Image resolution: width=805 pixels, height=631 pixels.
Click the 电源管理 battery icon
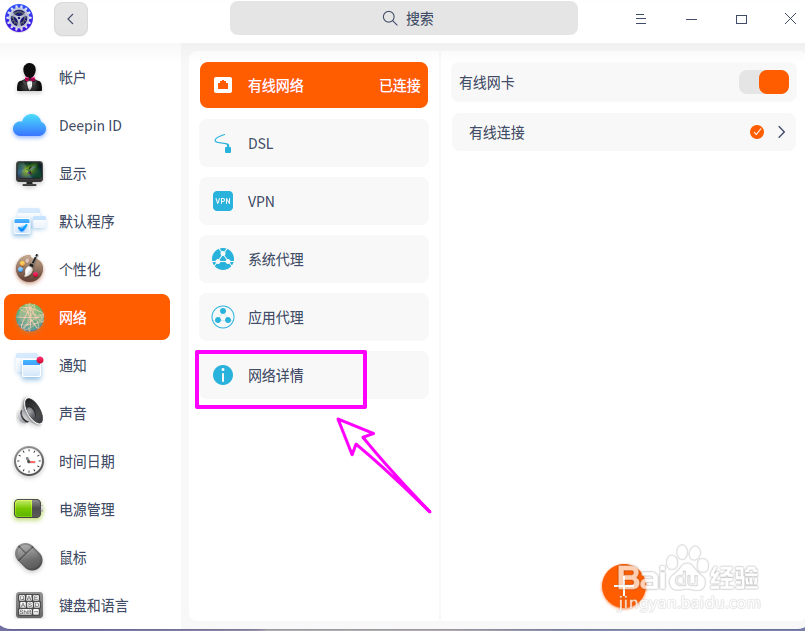pos(28,509)
